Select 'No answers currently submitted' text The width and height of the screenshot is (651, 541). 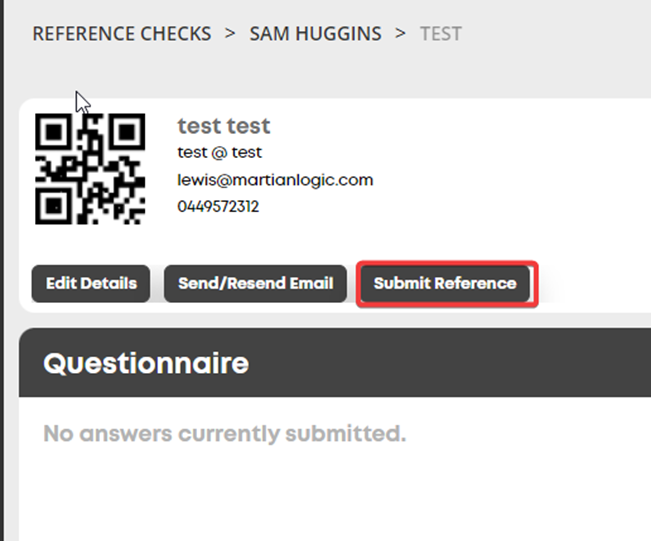coord(224,434)
